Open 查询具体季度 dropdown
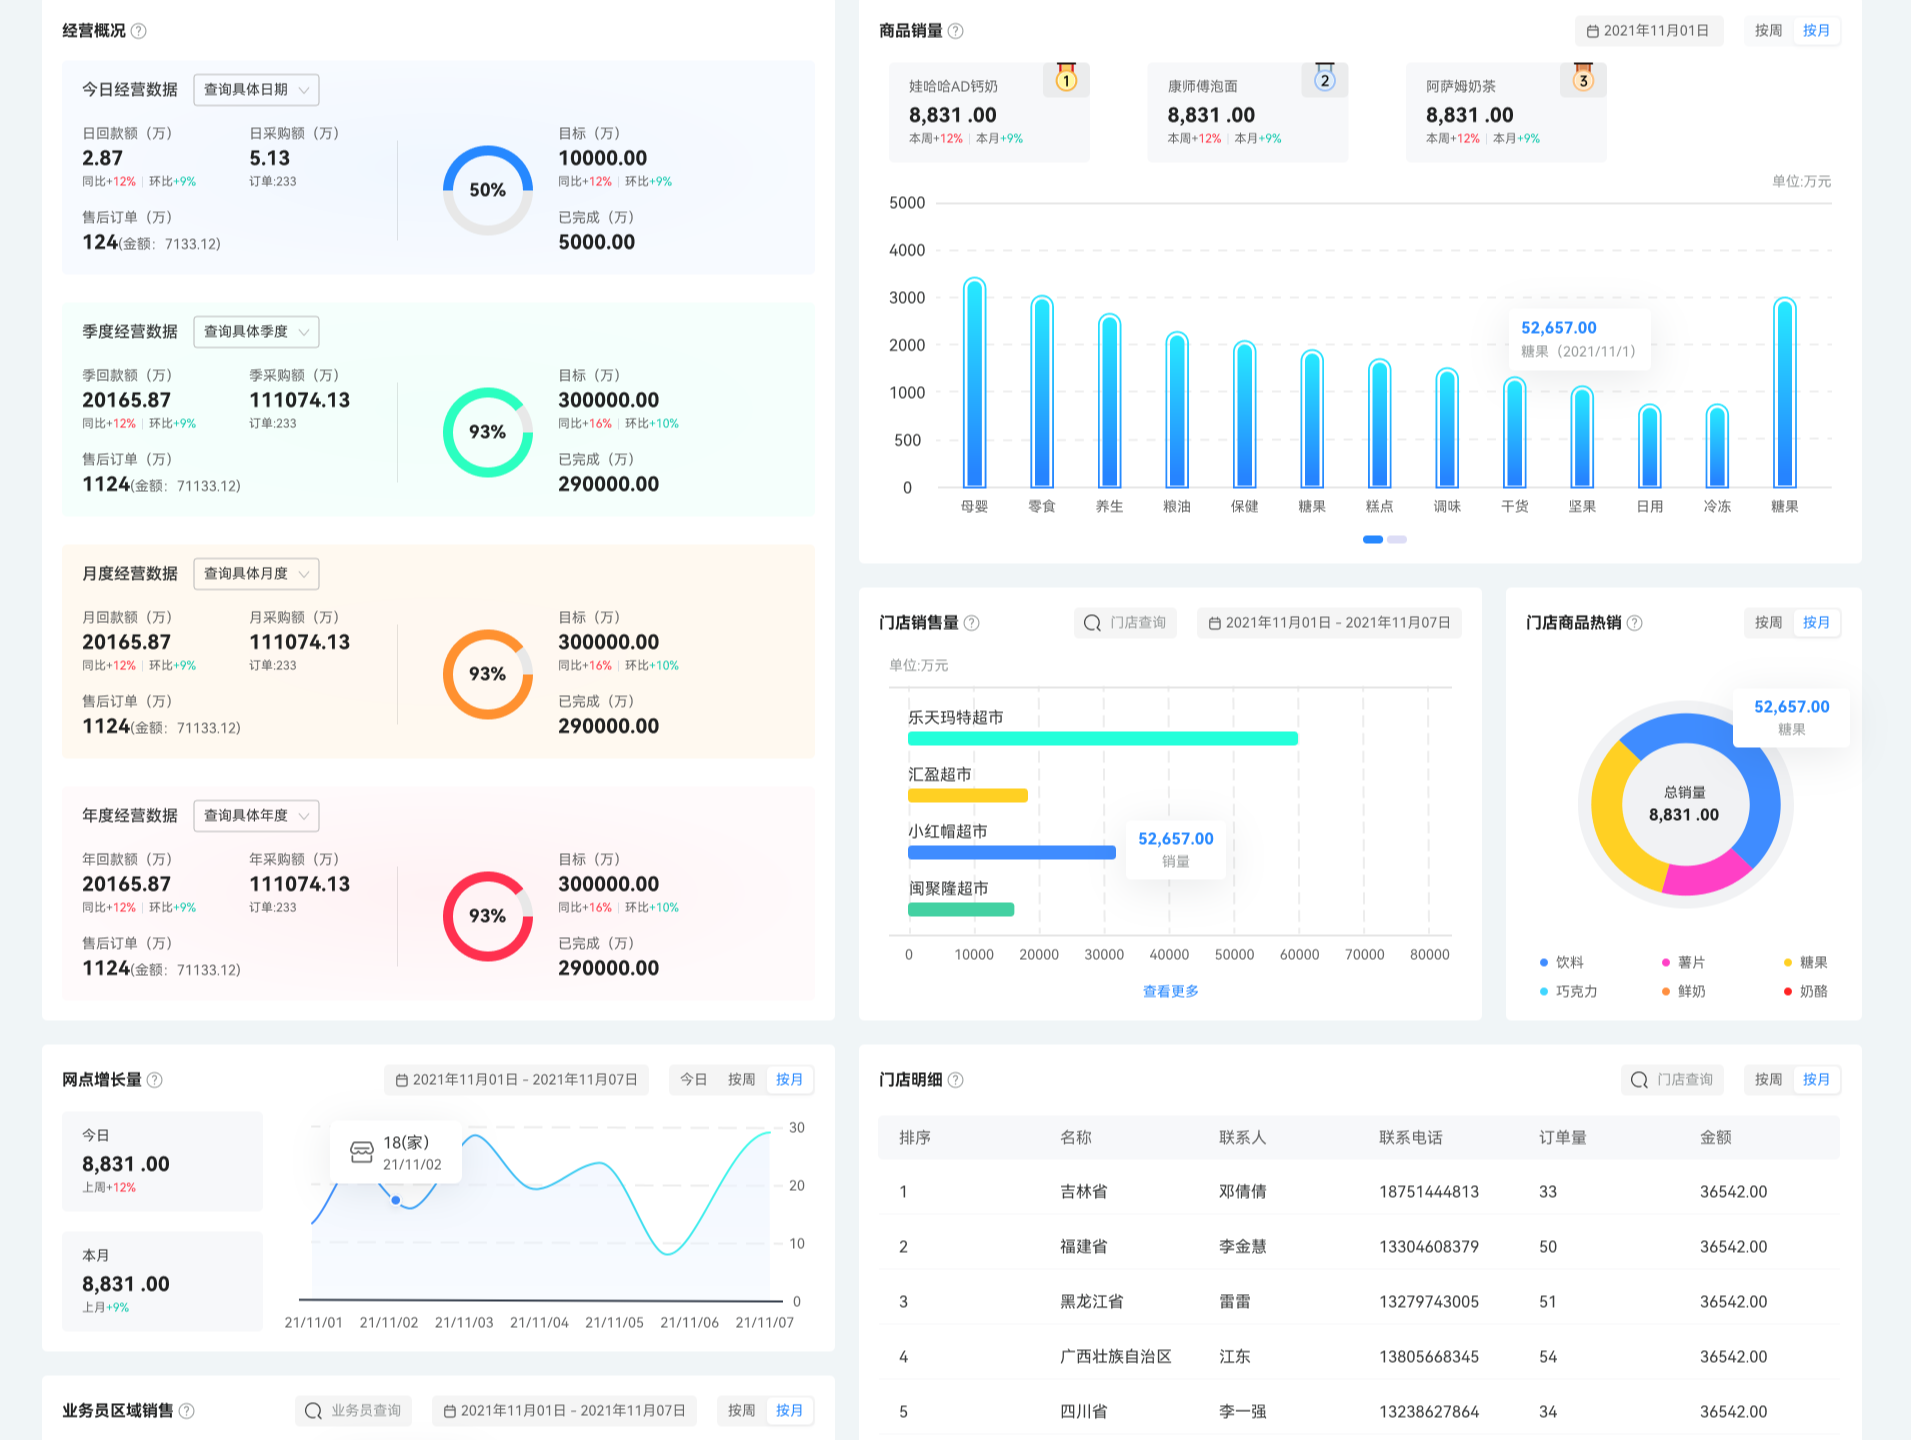The image size is (1920, 1440). tap(256, 332)
